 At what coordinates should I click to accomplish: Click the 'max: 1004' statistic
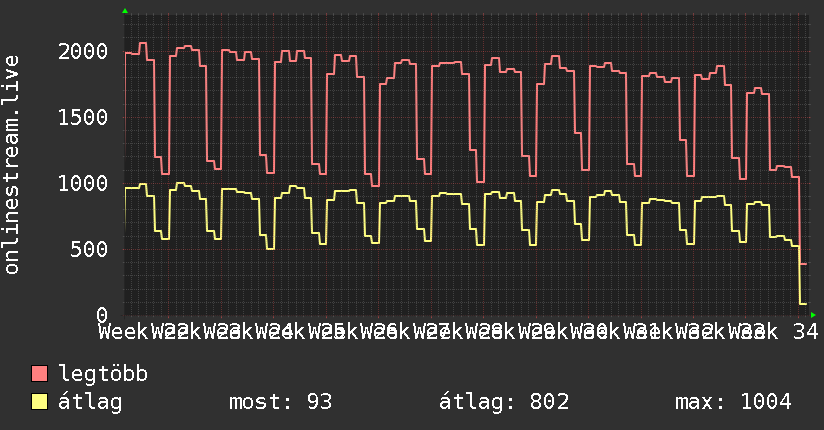[733, 402]
